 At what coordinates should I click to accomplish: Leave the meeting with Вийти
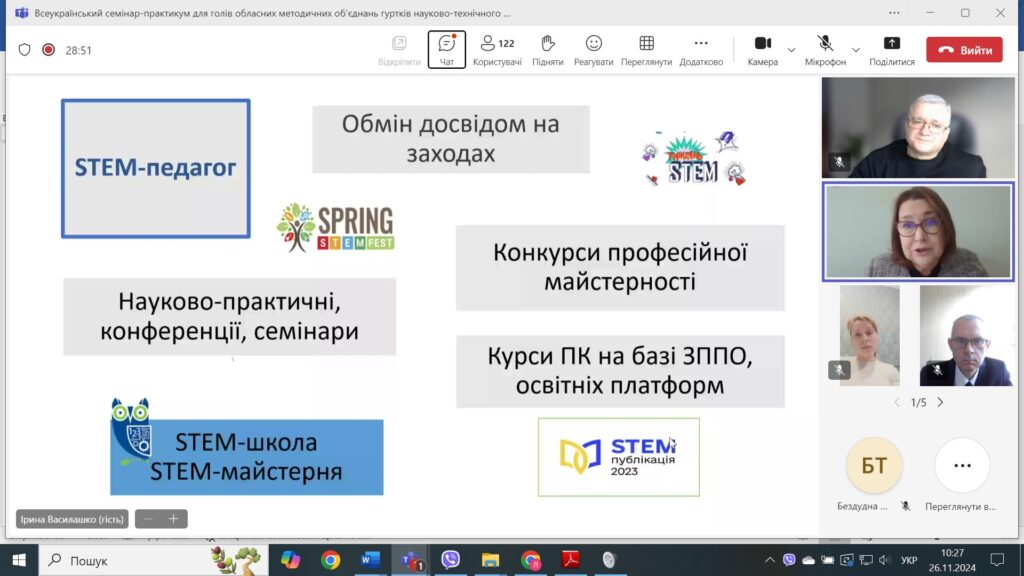965,50
